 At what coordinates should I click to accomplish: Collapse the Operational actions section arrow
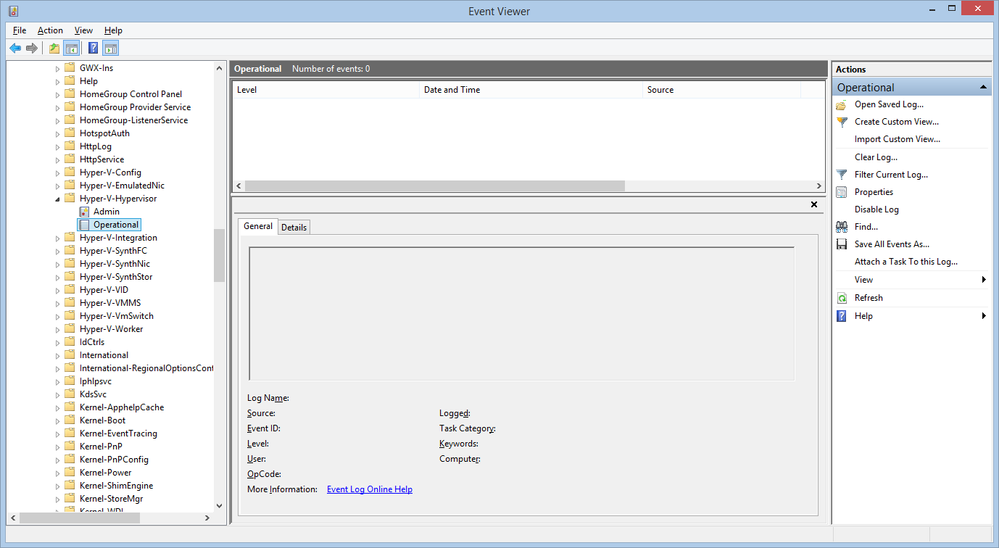click(983, 87)
